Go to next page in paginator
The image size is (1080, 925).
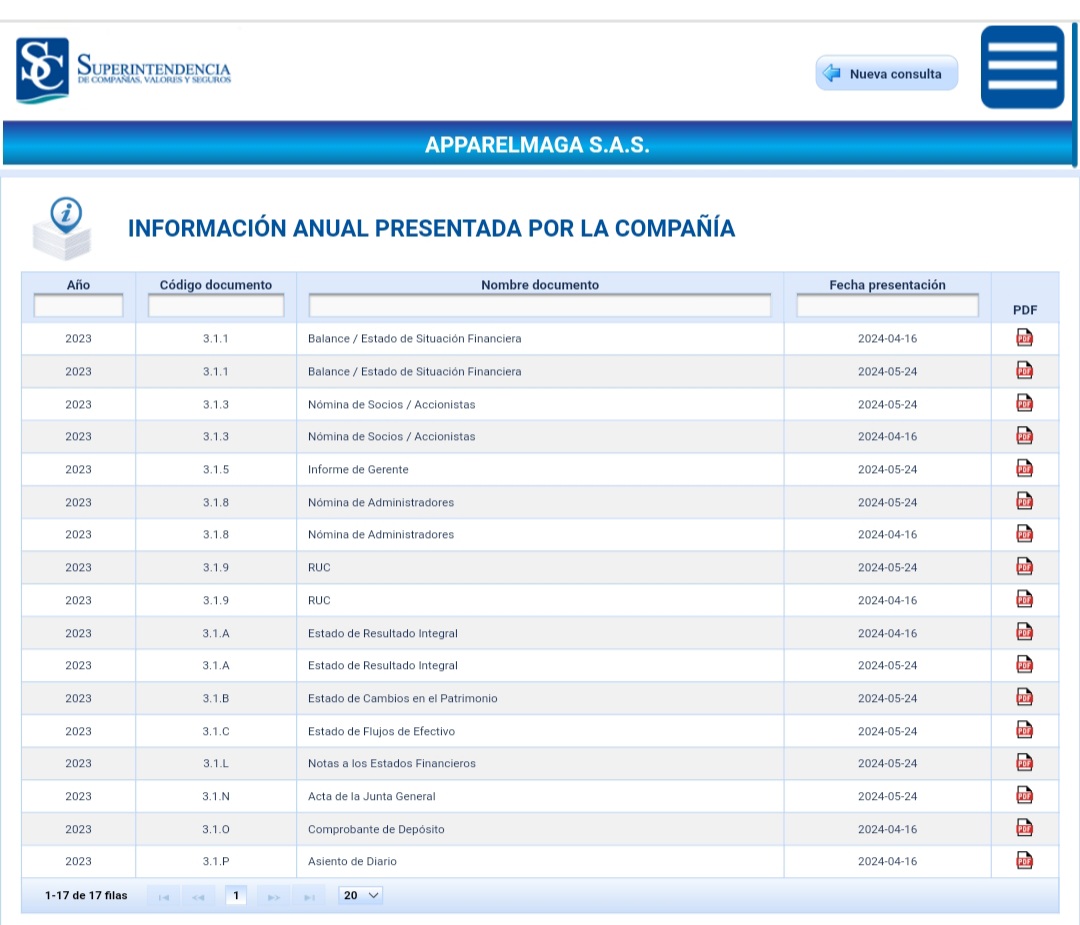click(x=273, y=896)
